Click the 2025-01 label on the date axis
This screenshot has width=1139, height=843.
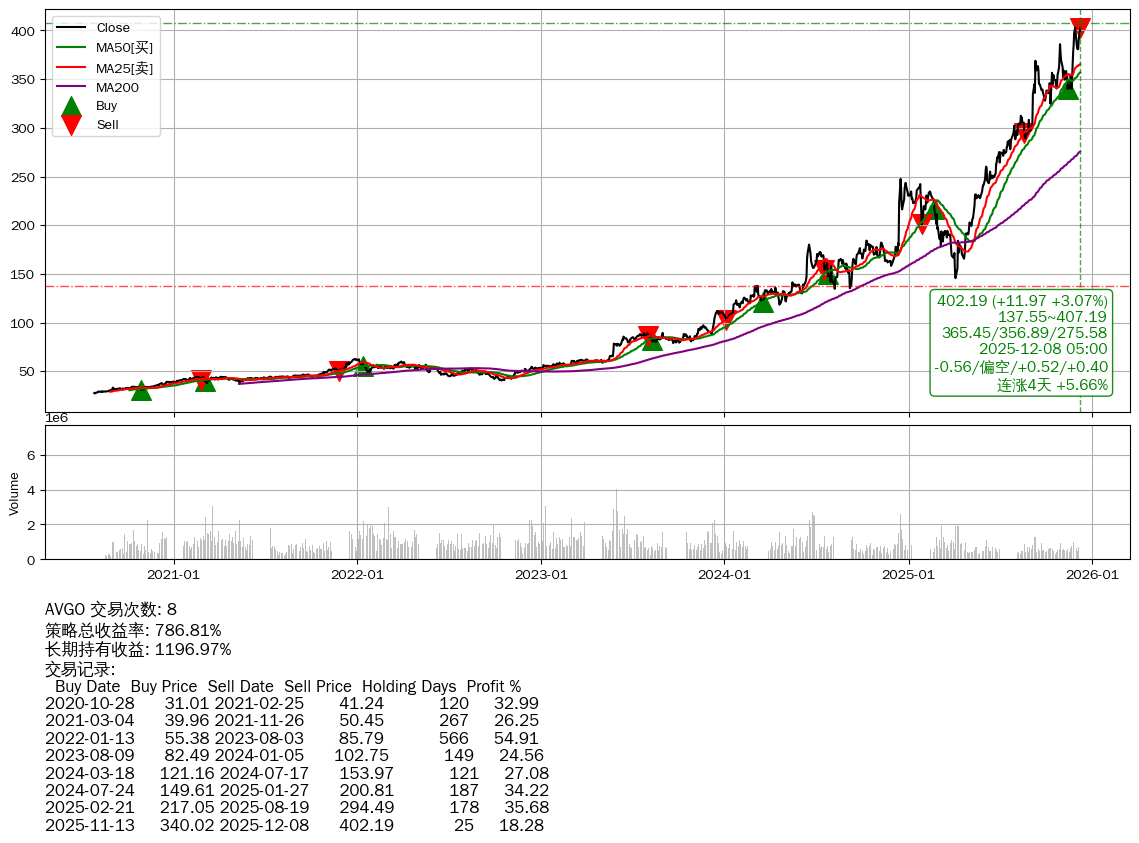(x=908, y=575)
